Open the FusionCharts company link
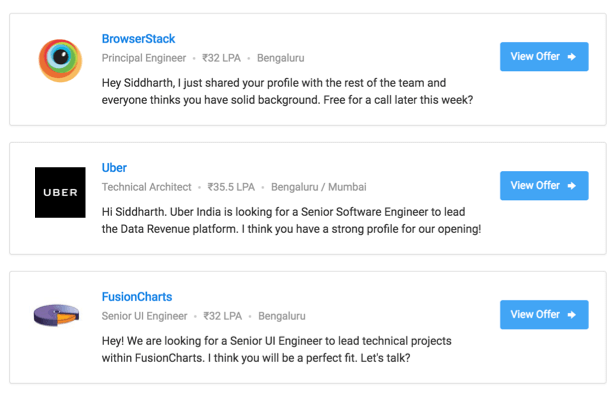The height and width of the screenshot is (393, 615). point(137,297)
